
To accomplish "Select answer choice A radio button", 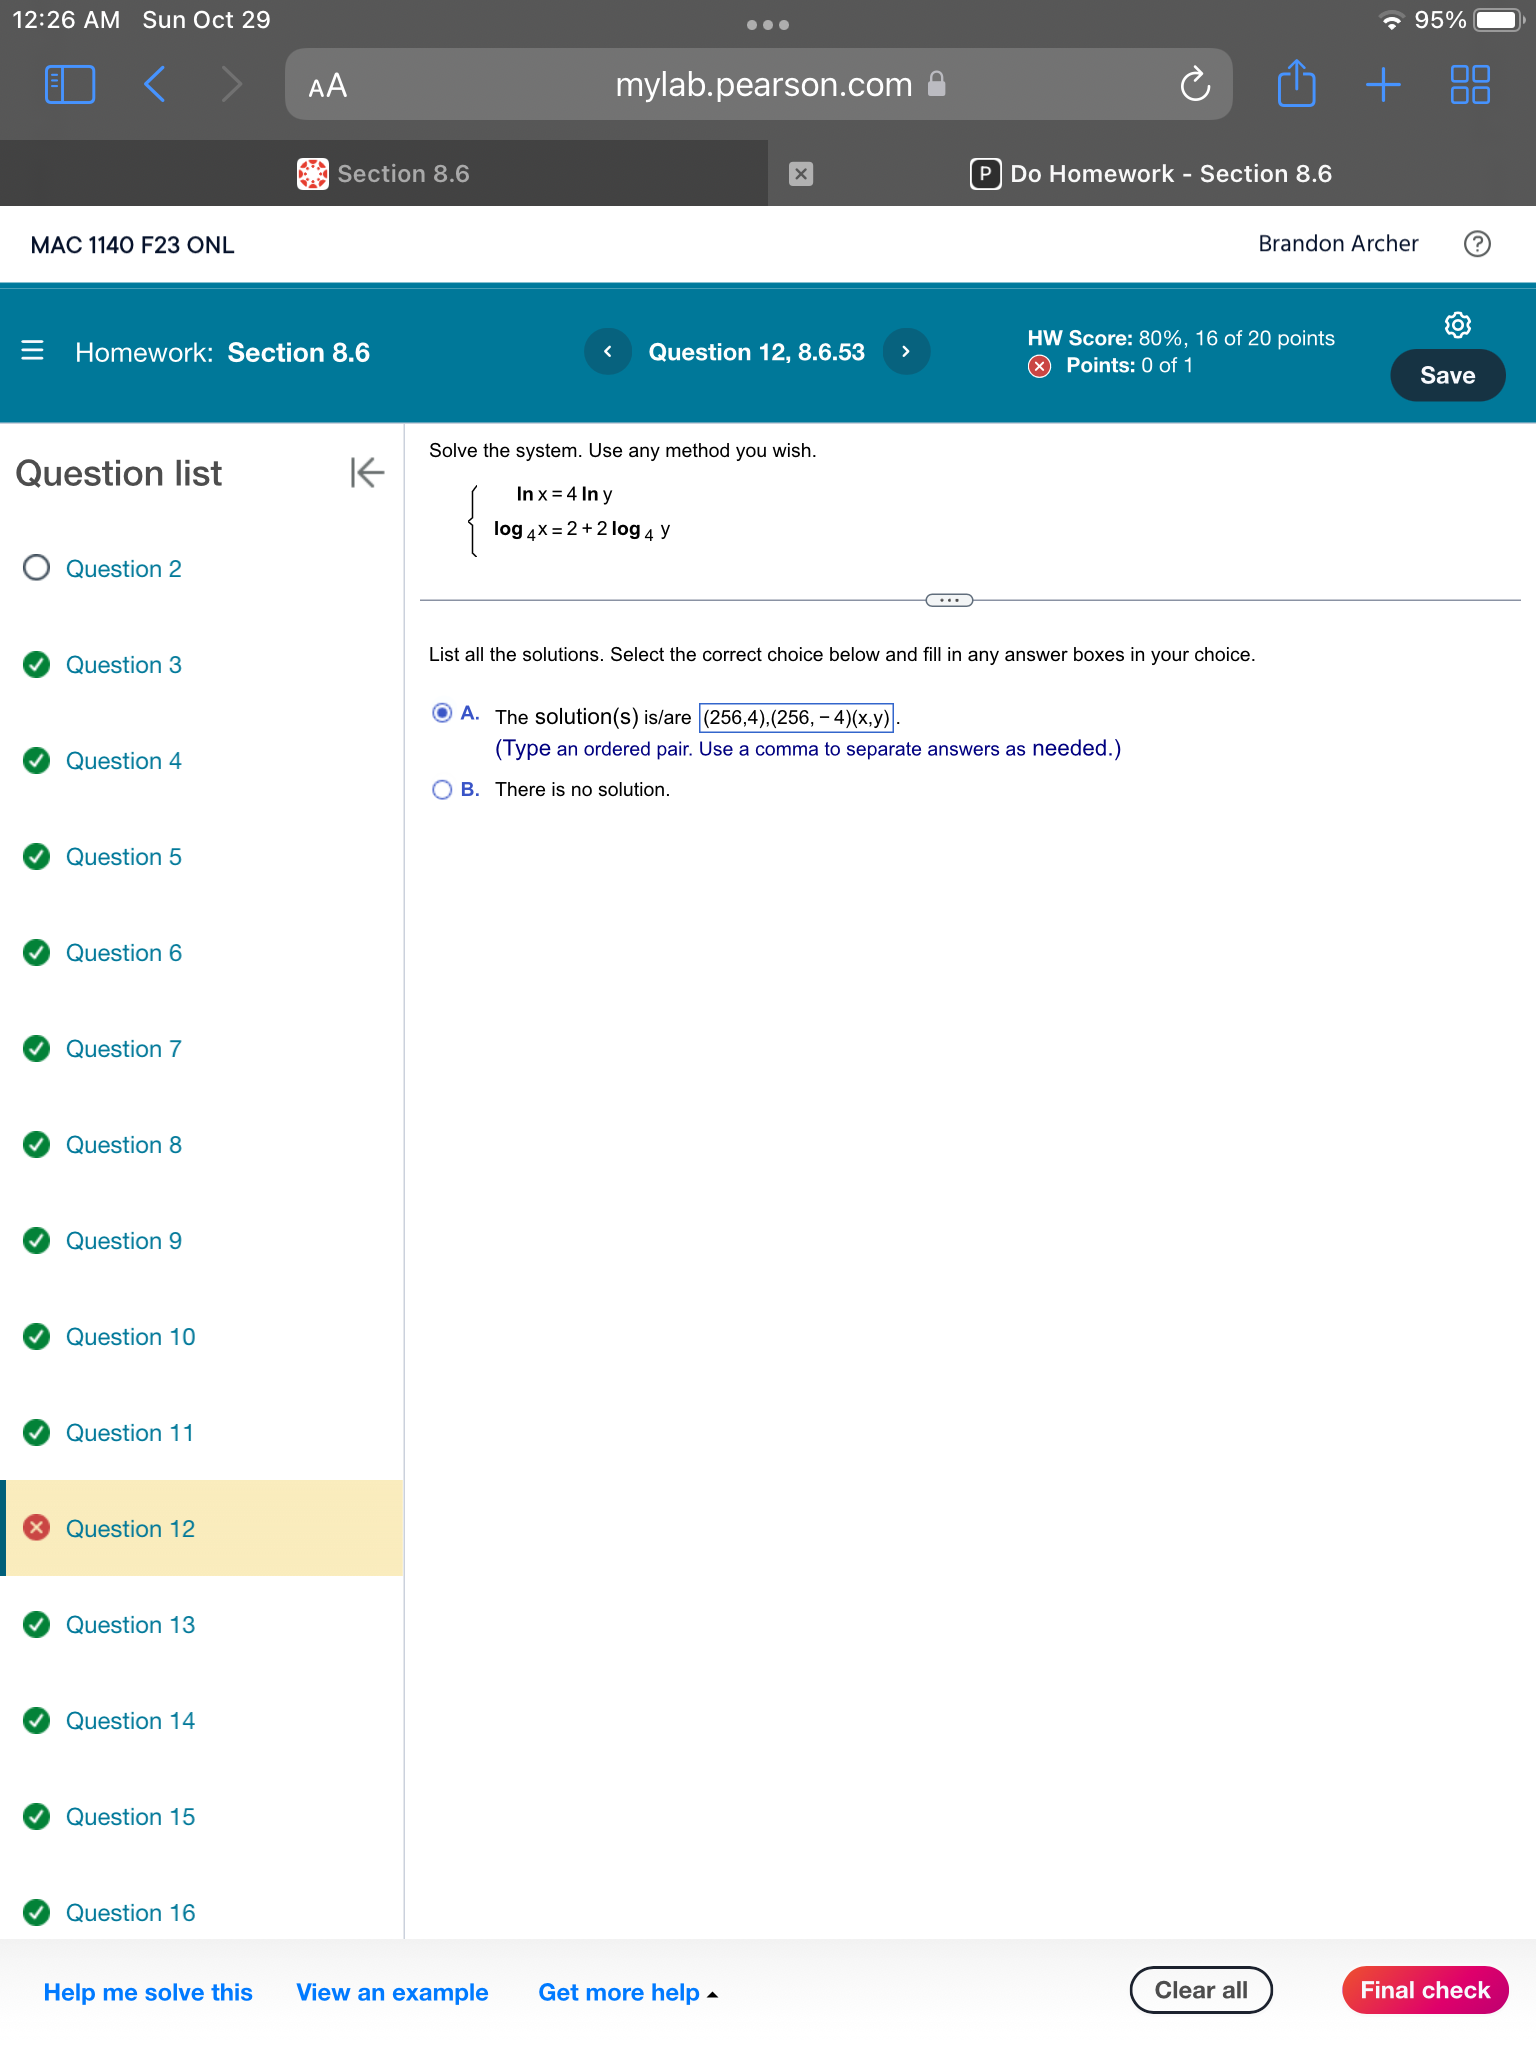I will (x=442, y=713).
